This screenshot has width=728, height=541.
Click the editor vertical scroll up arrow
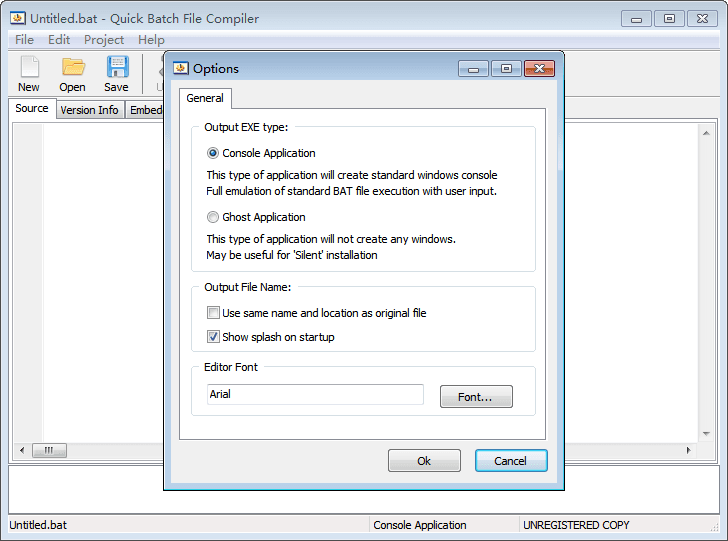pos(706,133)
